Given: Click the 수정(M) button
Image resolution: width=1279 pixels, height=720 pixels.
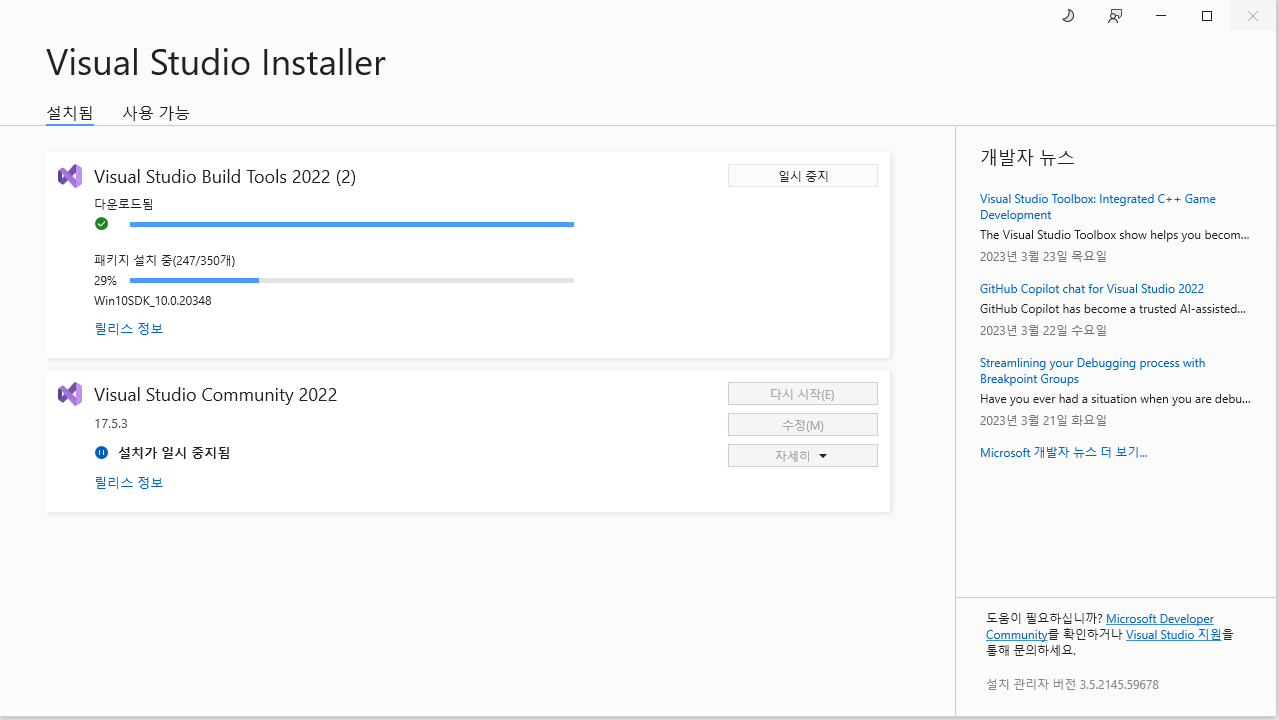Looking at the screenshot, I should point(802,424).
